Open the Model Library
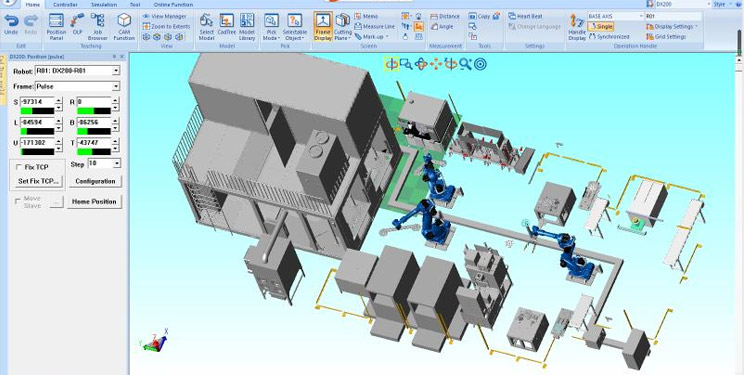 [247, 27]
